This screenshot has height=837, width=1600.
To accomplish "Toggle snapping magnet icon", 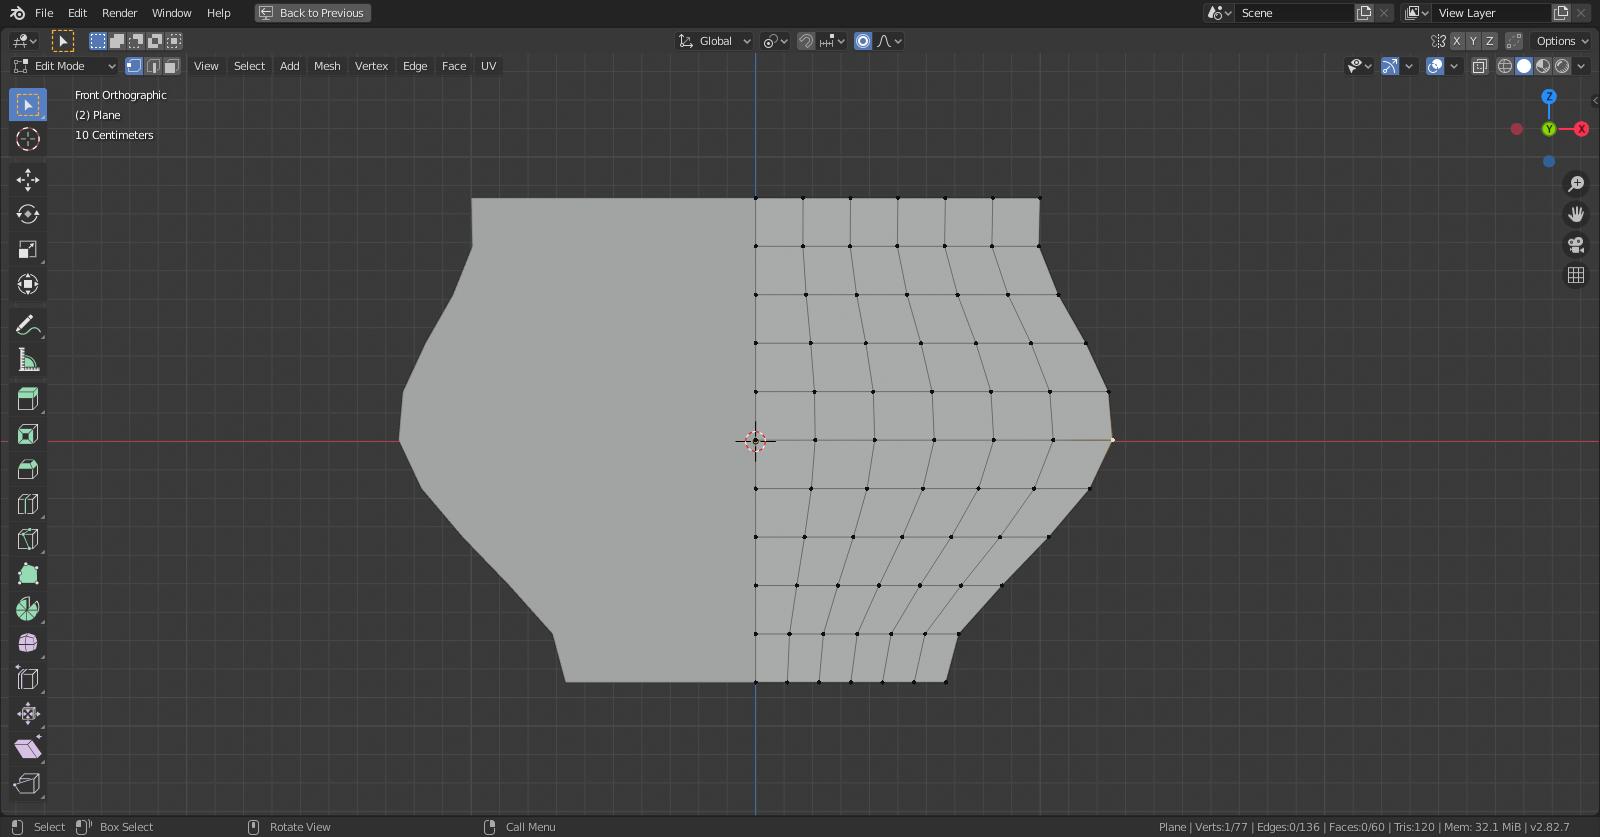I will [806, 41].
